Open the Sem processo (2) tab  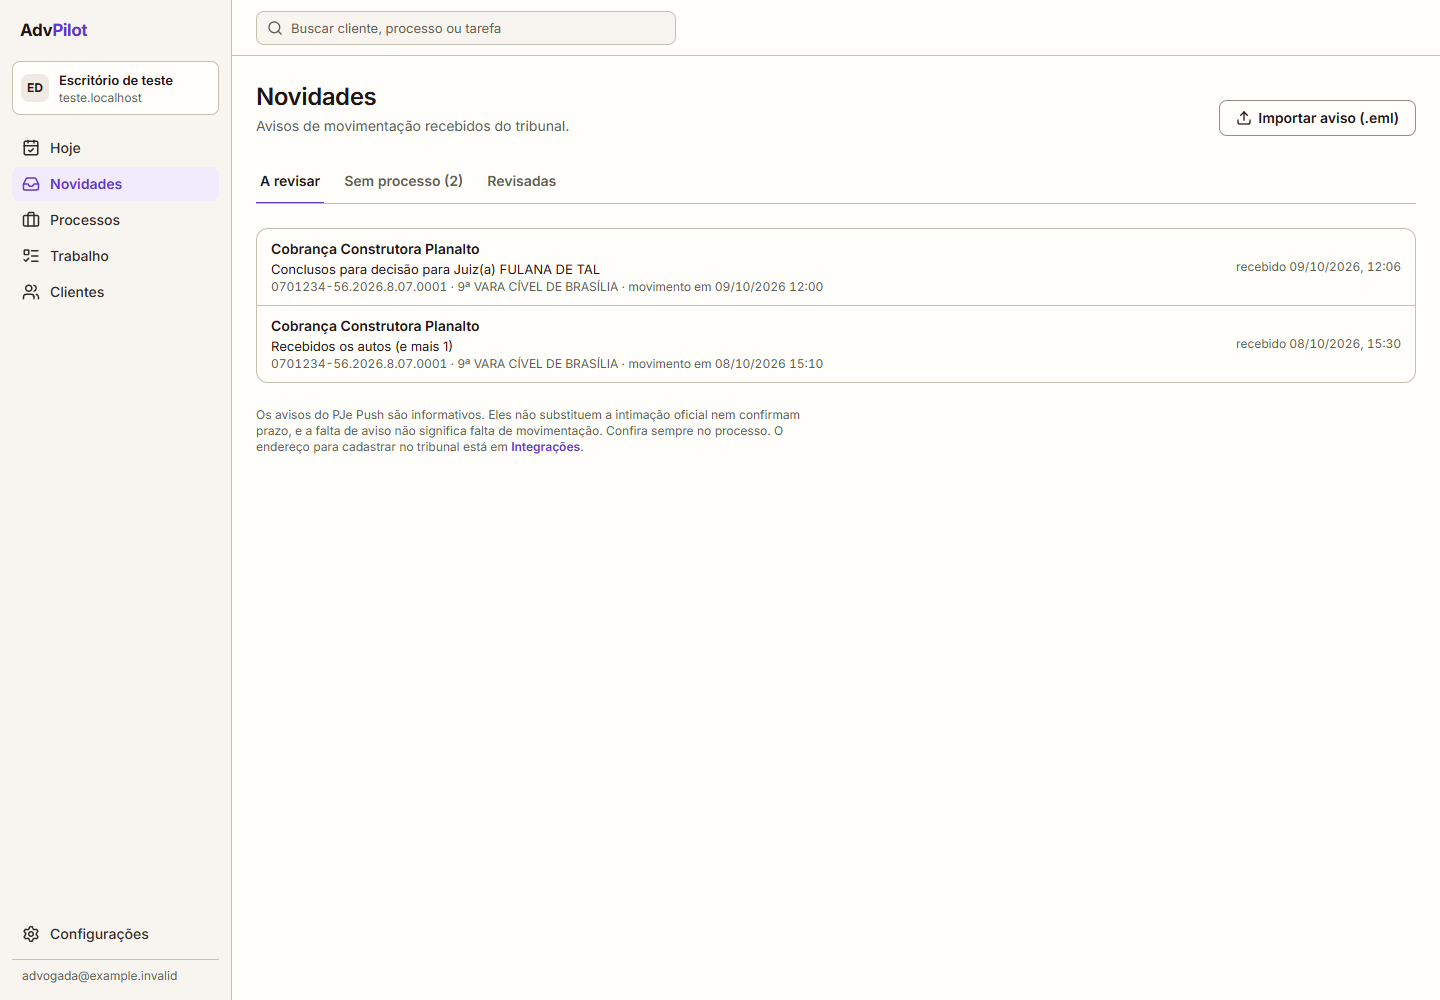pyautogui.click(x=404, y=181)
